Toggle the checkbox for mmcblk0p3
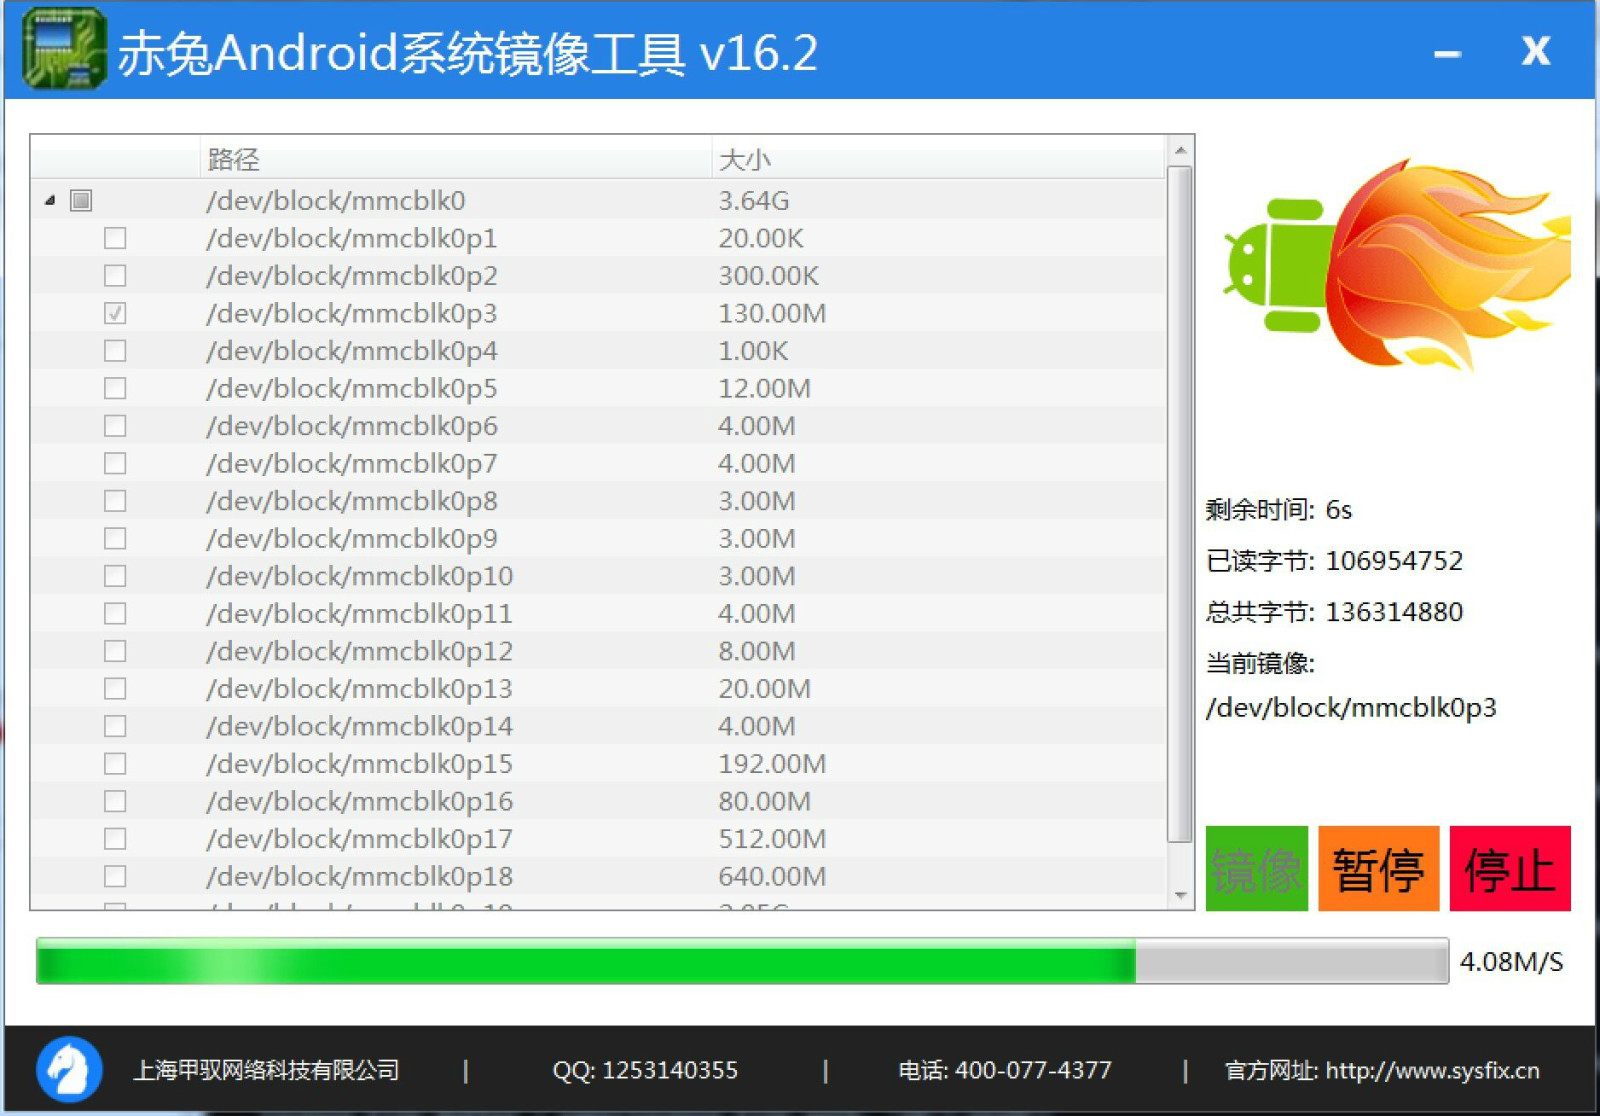1600x1116 pixels. [x=115, y=313]
